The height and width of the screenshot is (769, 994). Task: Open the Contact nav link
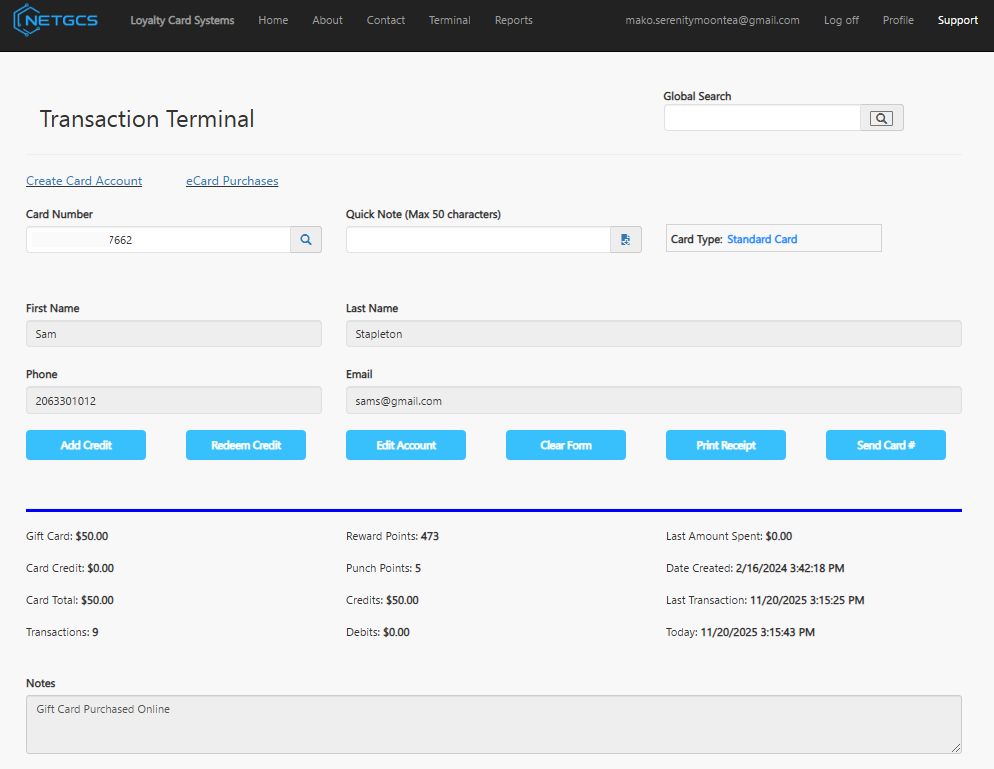coord(386,20)
